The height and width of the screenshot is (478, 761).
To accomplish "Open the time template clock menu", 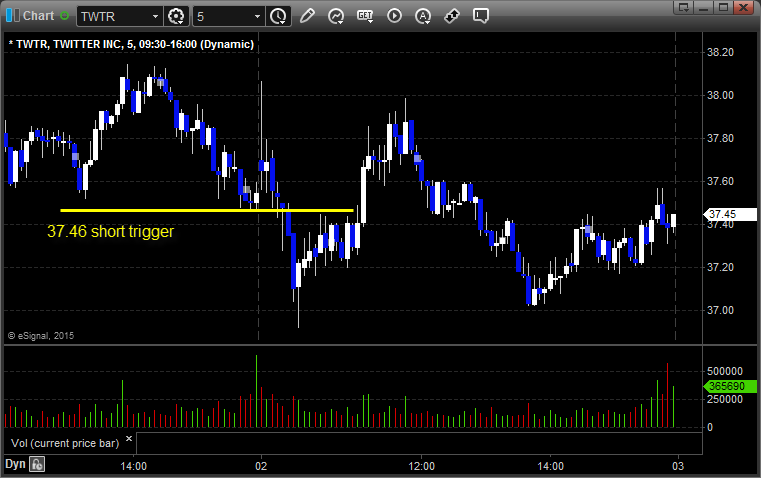I will click(278, 16).
